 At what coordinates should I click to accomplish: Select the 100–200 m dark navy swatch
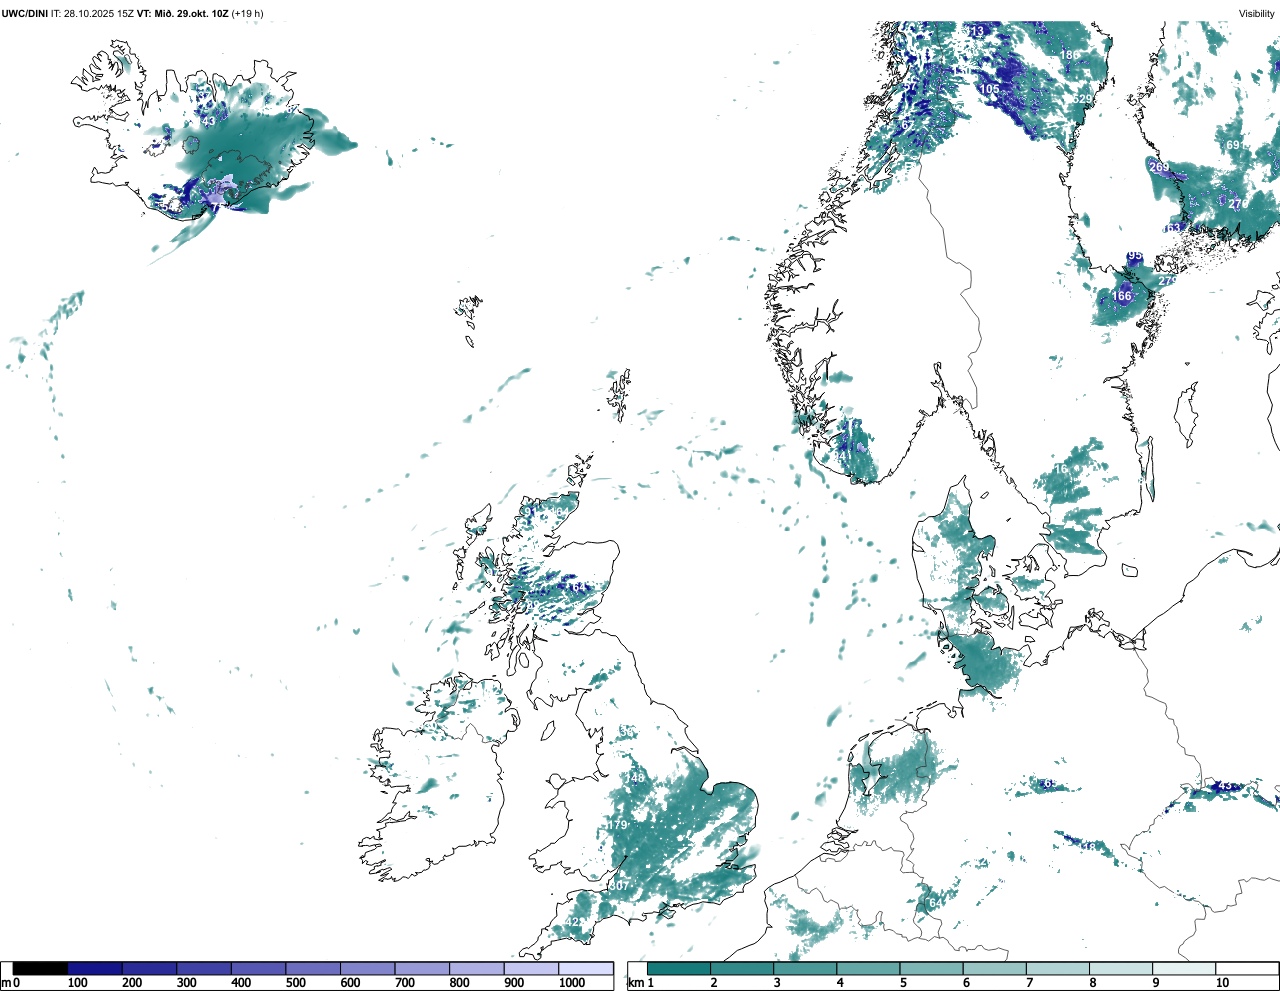(95, 969)
